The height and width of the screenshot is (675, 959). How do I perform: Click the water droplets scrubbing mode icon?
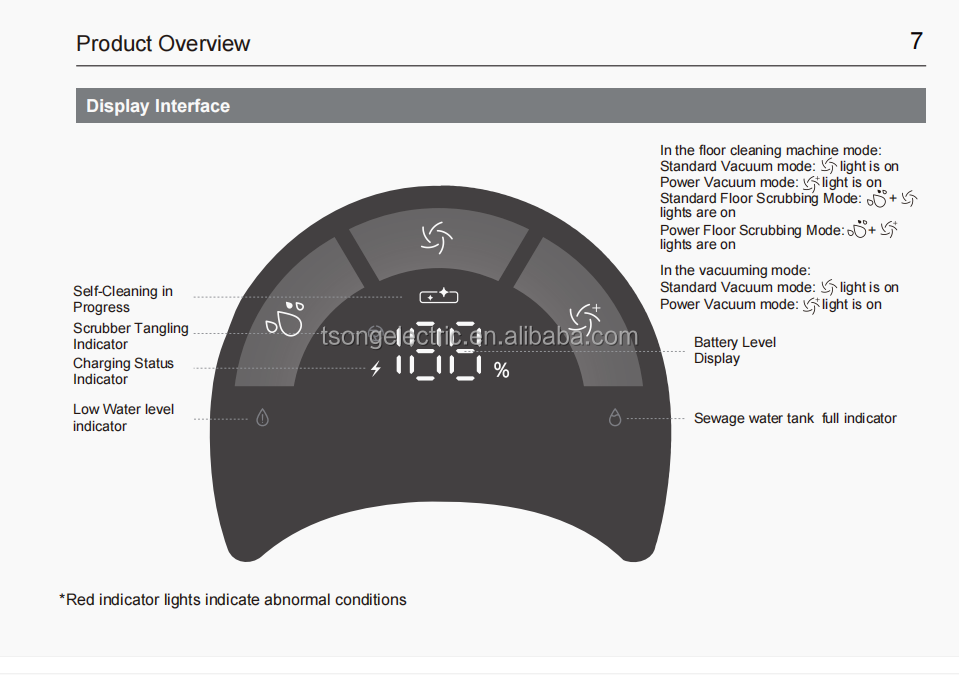click(285, 319)
